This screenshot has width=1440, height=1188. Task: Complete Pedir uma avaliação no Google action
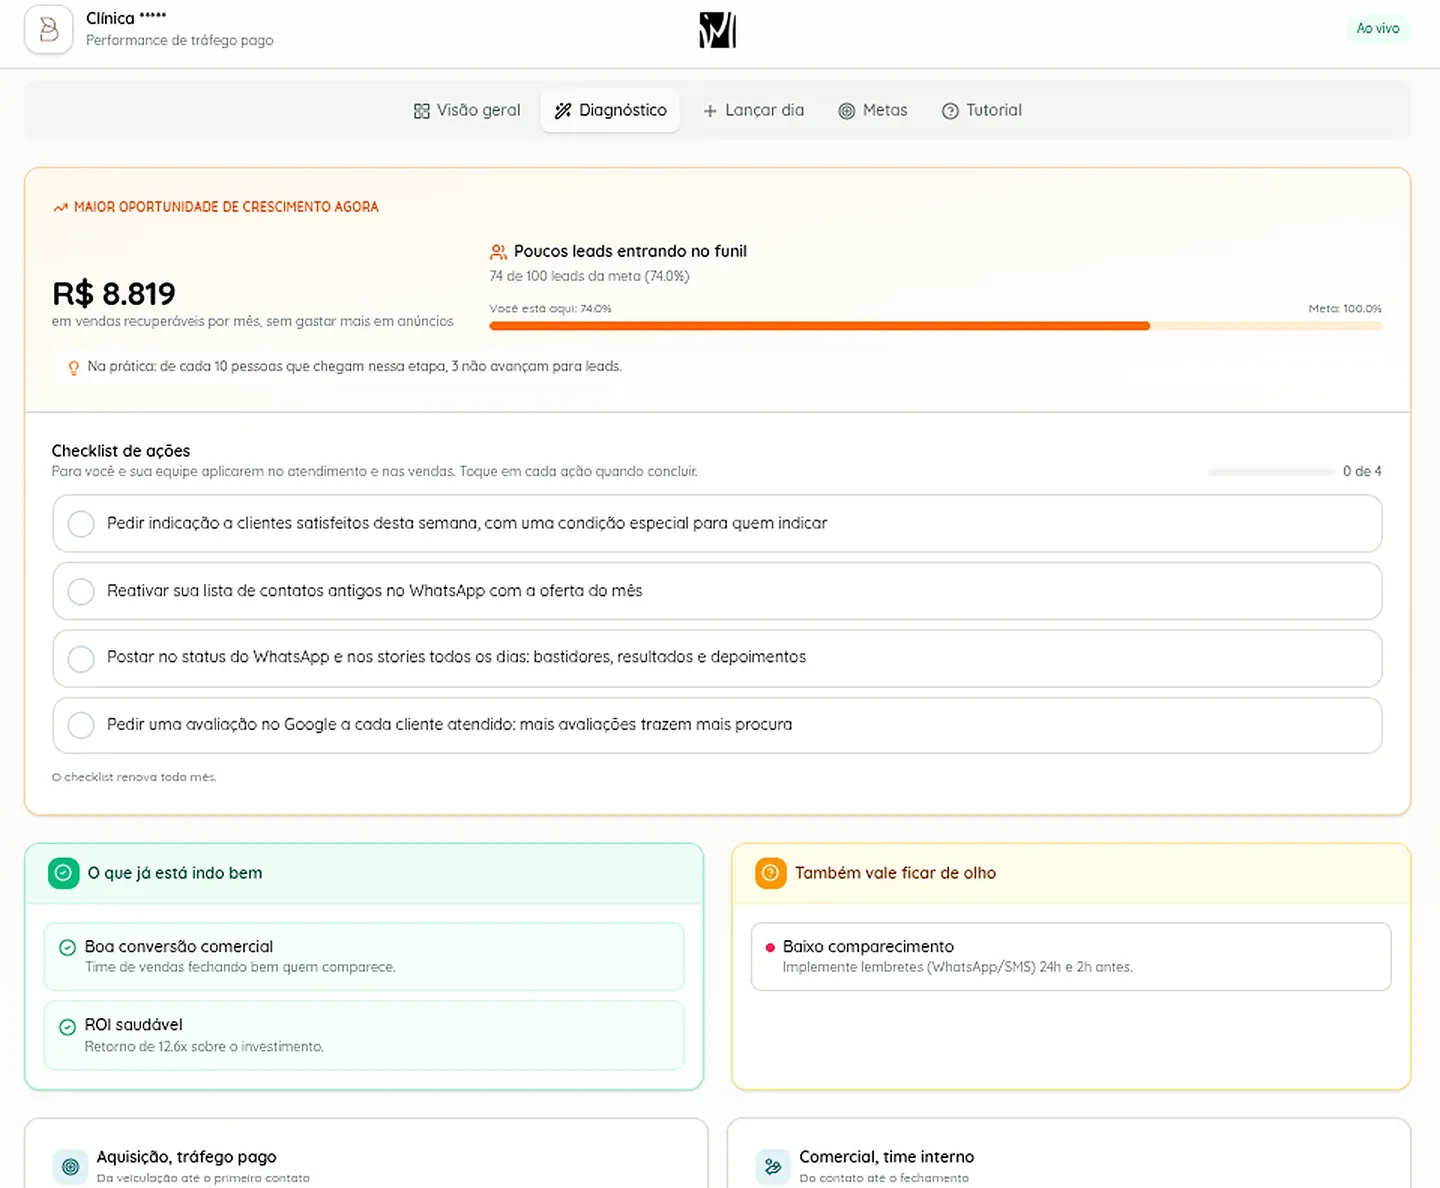[81, 725]
